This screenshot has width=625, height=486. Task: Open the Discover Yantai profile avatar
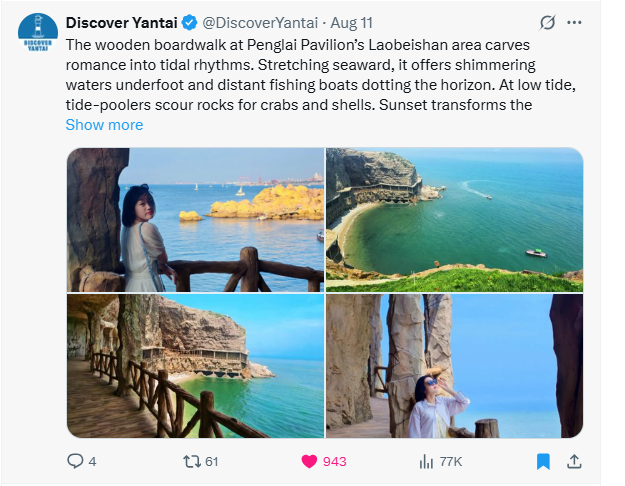pos(38,32)
